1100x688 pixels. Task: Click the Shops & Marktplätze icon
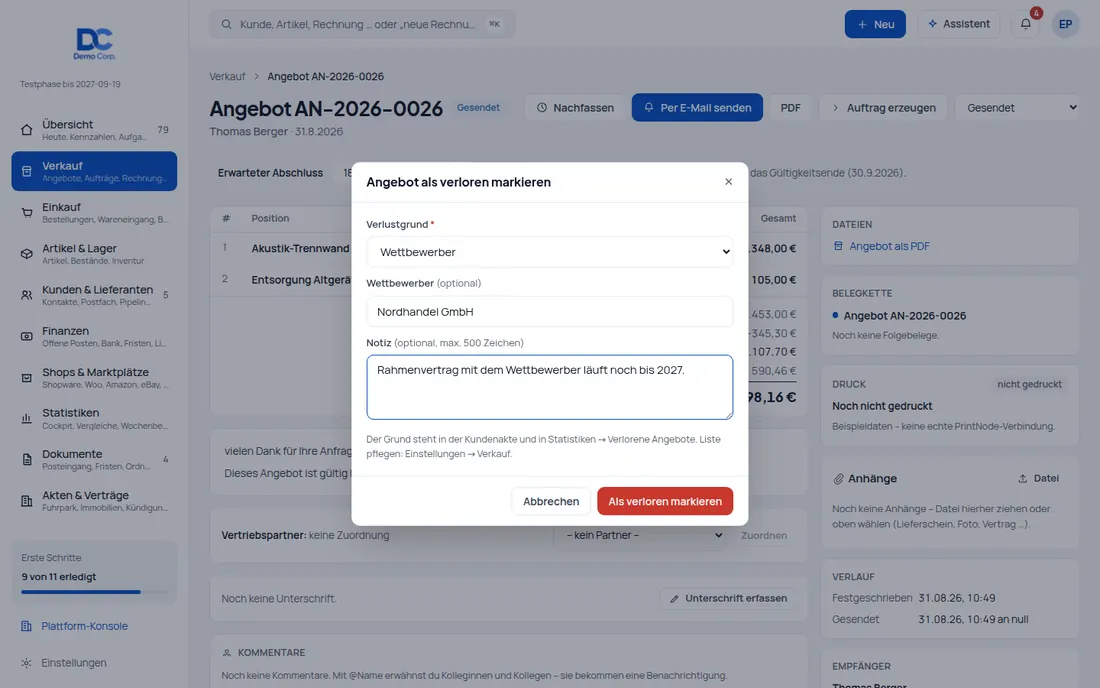[27, 378]
